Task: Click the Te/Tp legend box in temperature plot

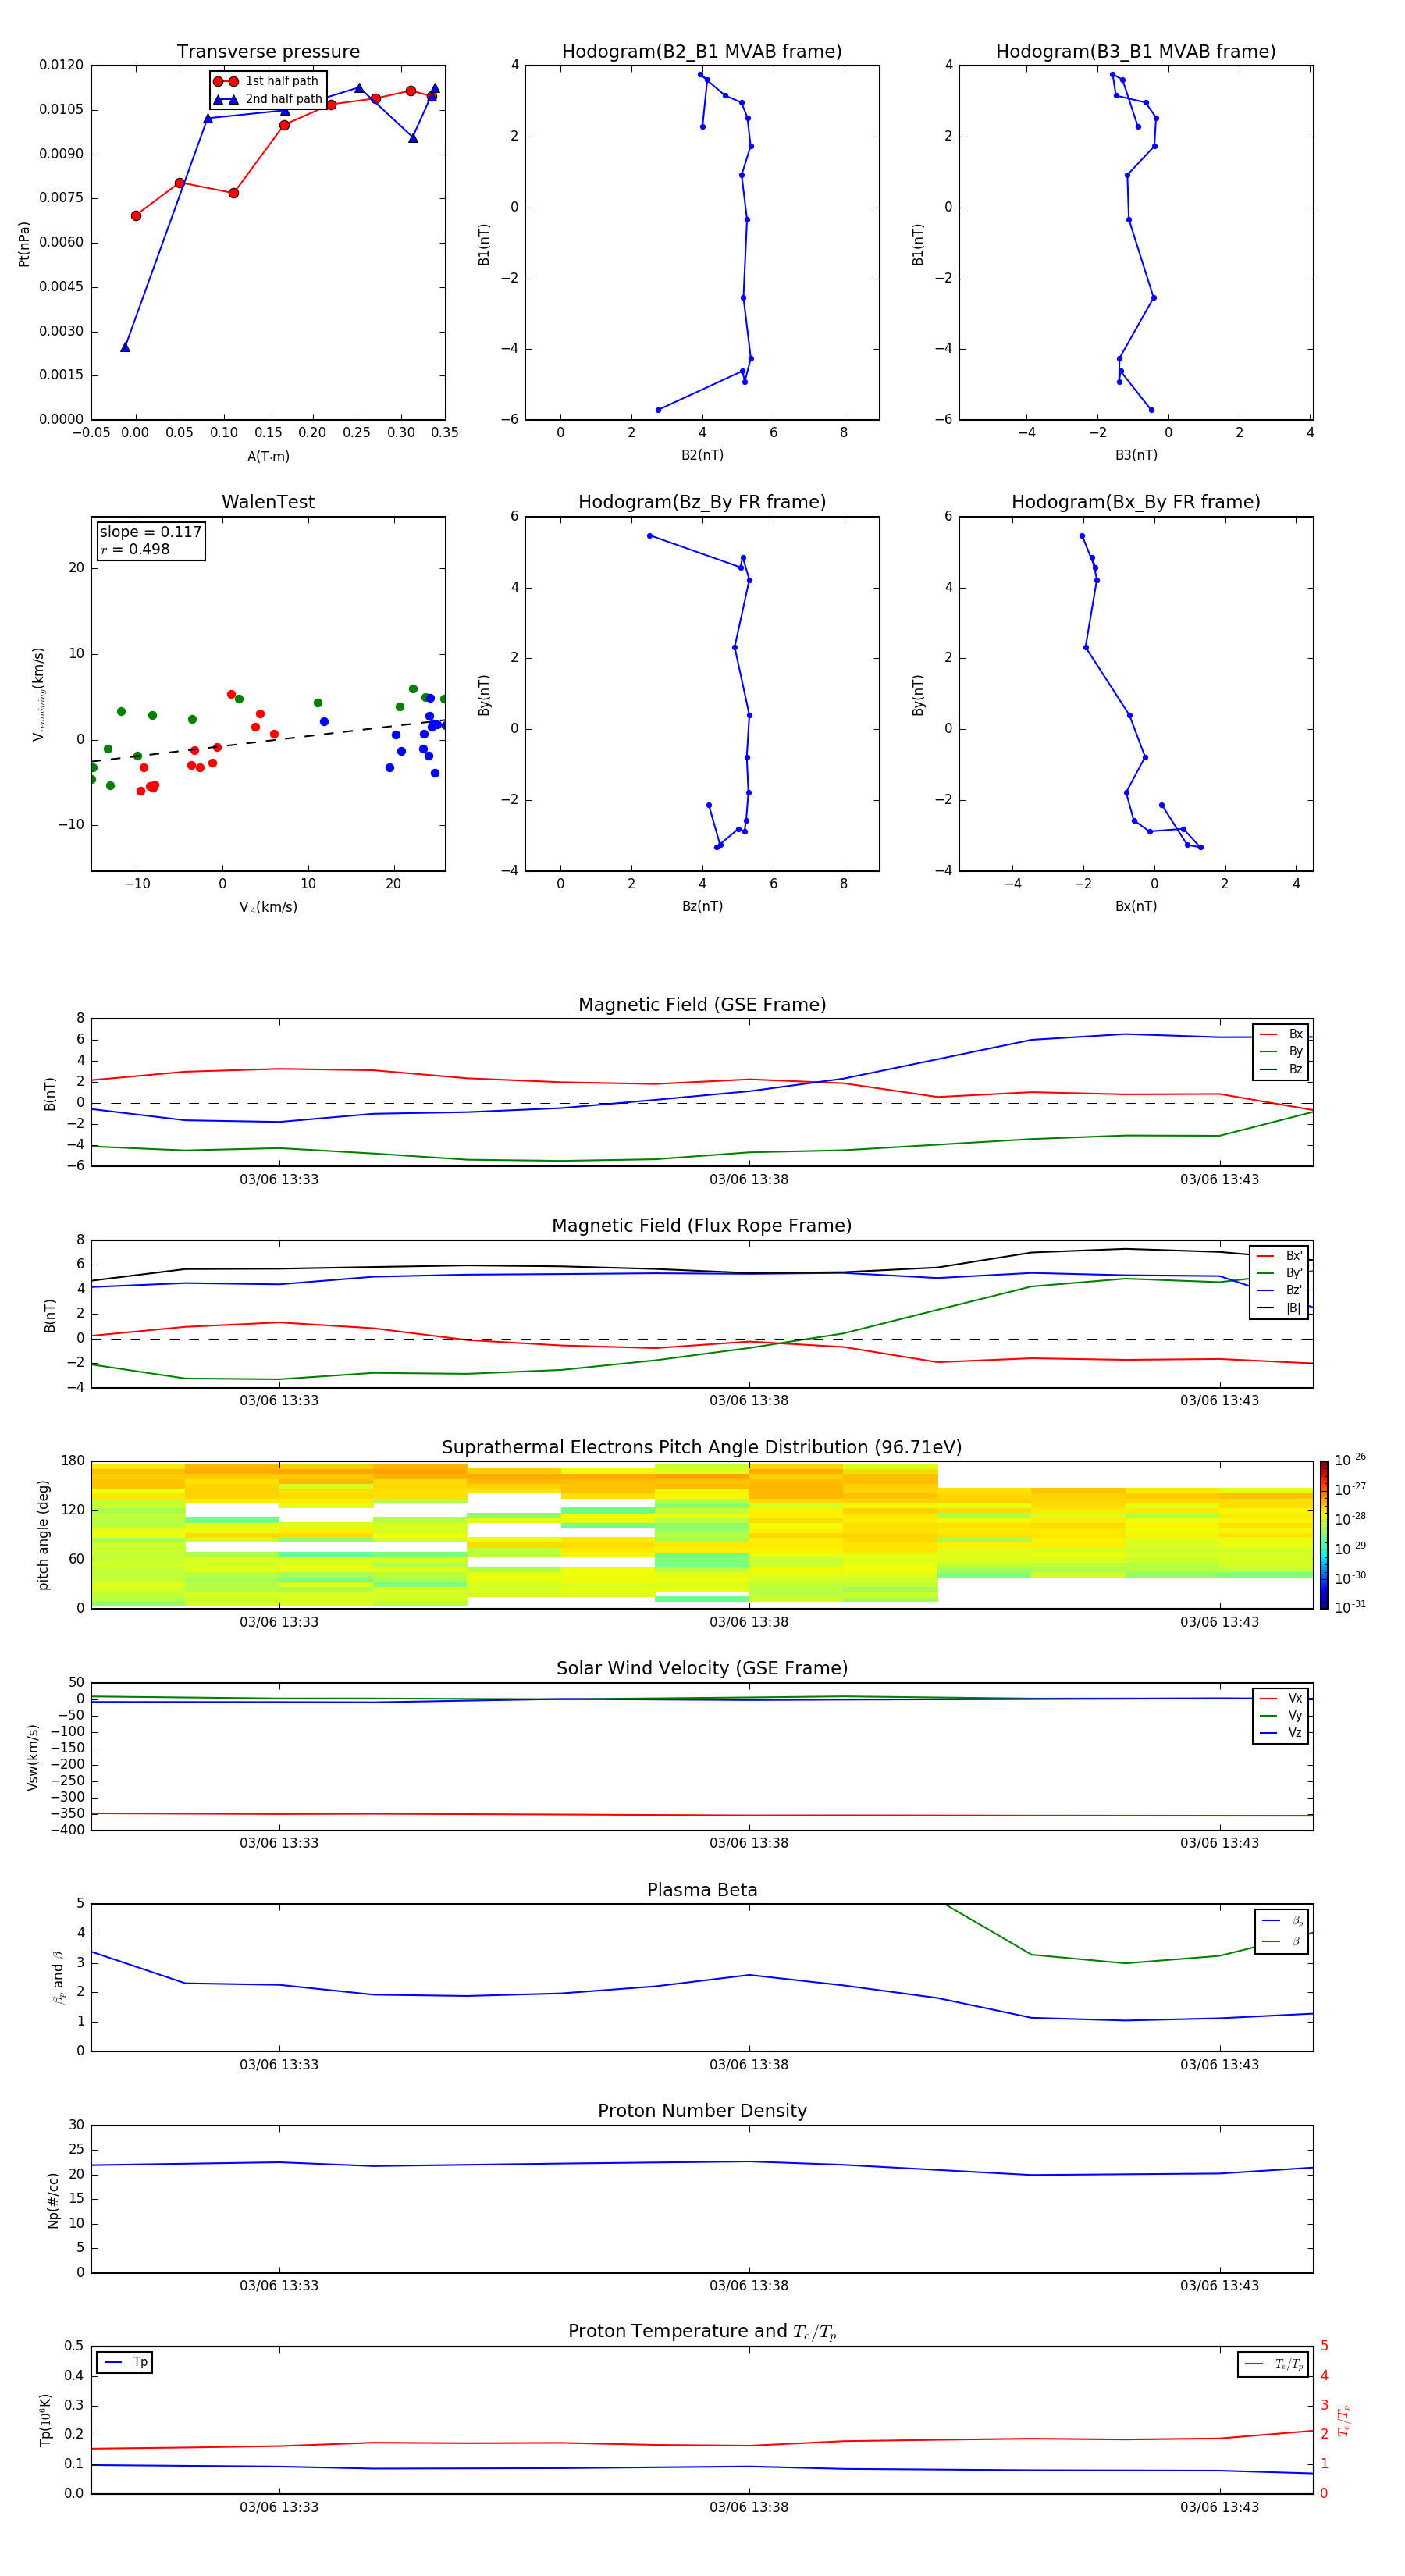Action: 1273,2364
